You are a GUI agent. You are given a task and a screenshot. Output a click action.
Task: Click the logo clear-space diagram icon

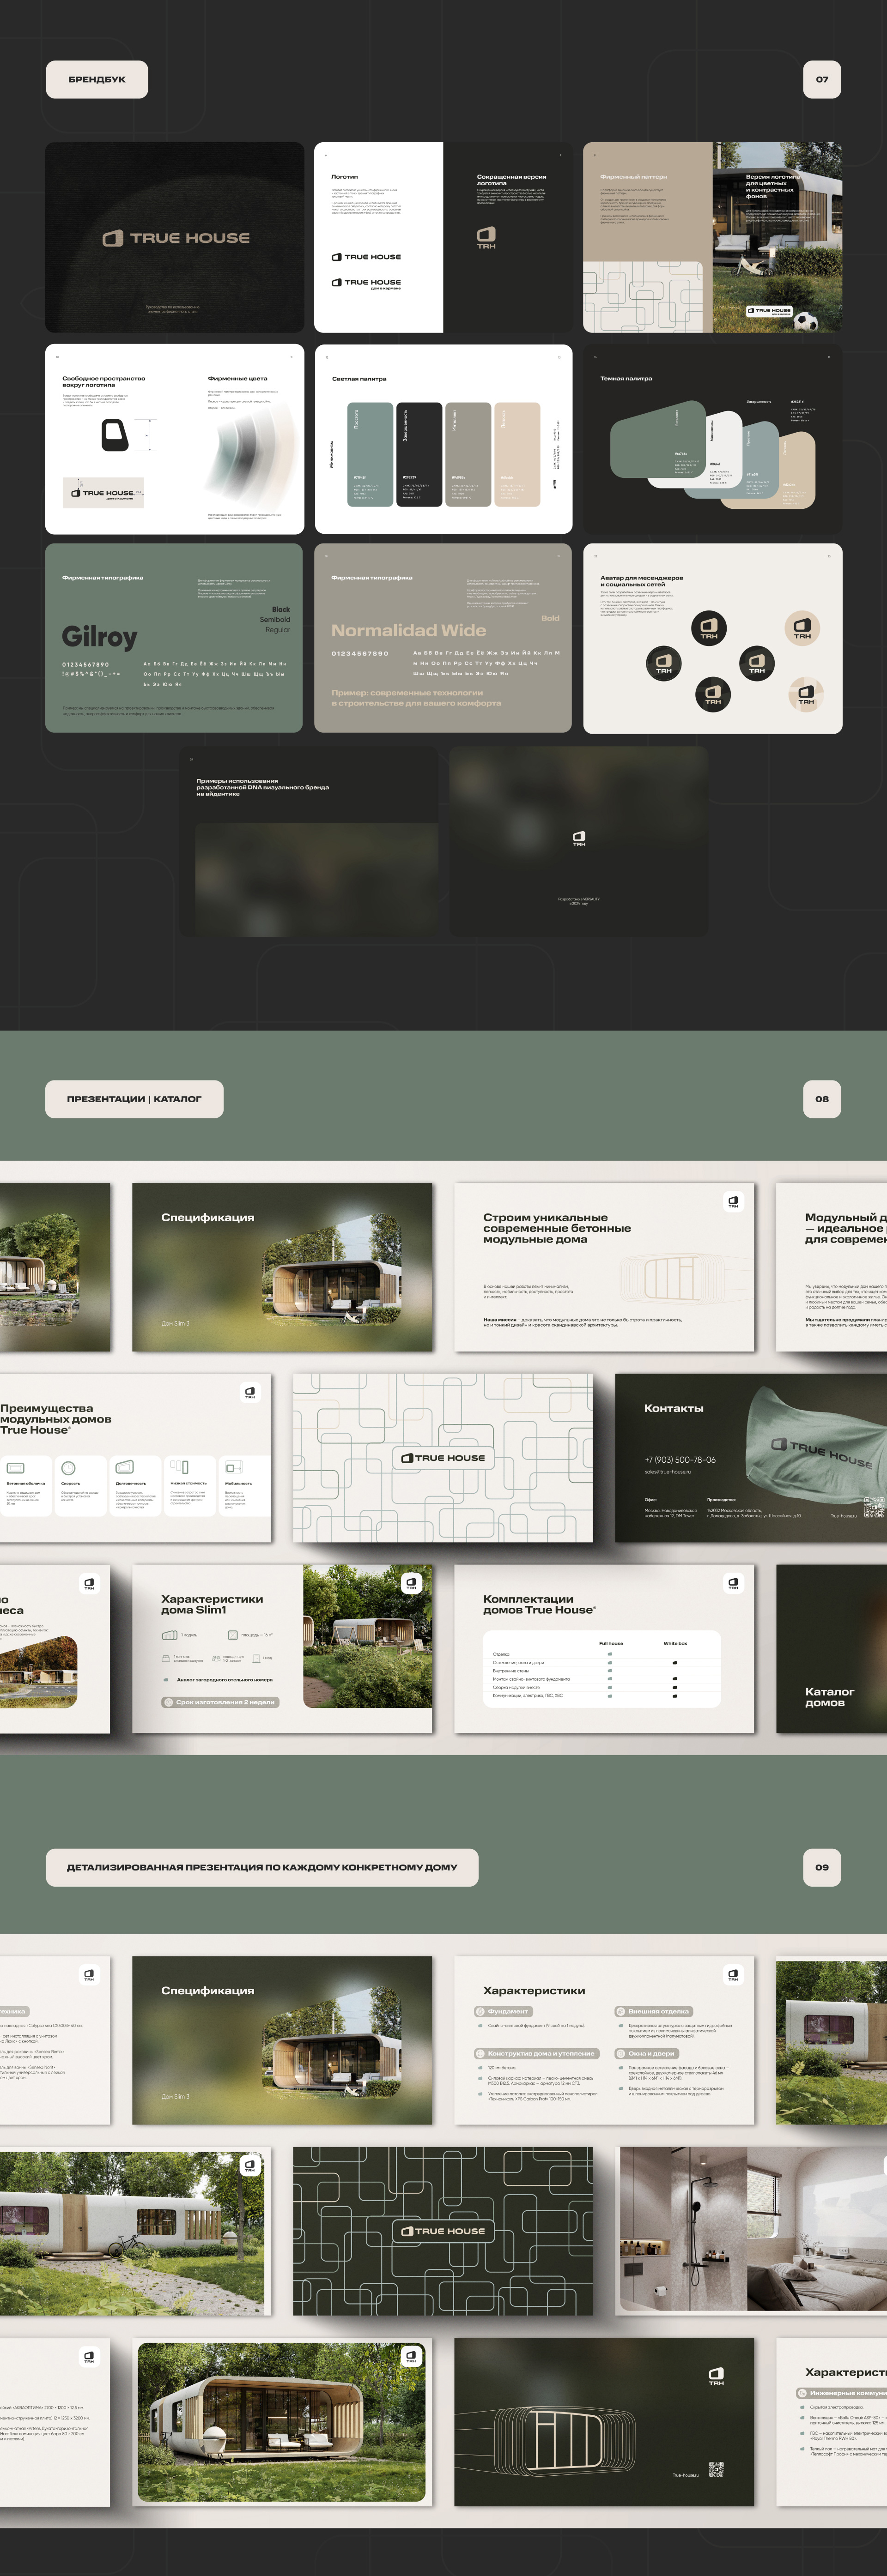coord(115,435)
